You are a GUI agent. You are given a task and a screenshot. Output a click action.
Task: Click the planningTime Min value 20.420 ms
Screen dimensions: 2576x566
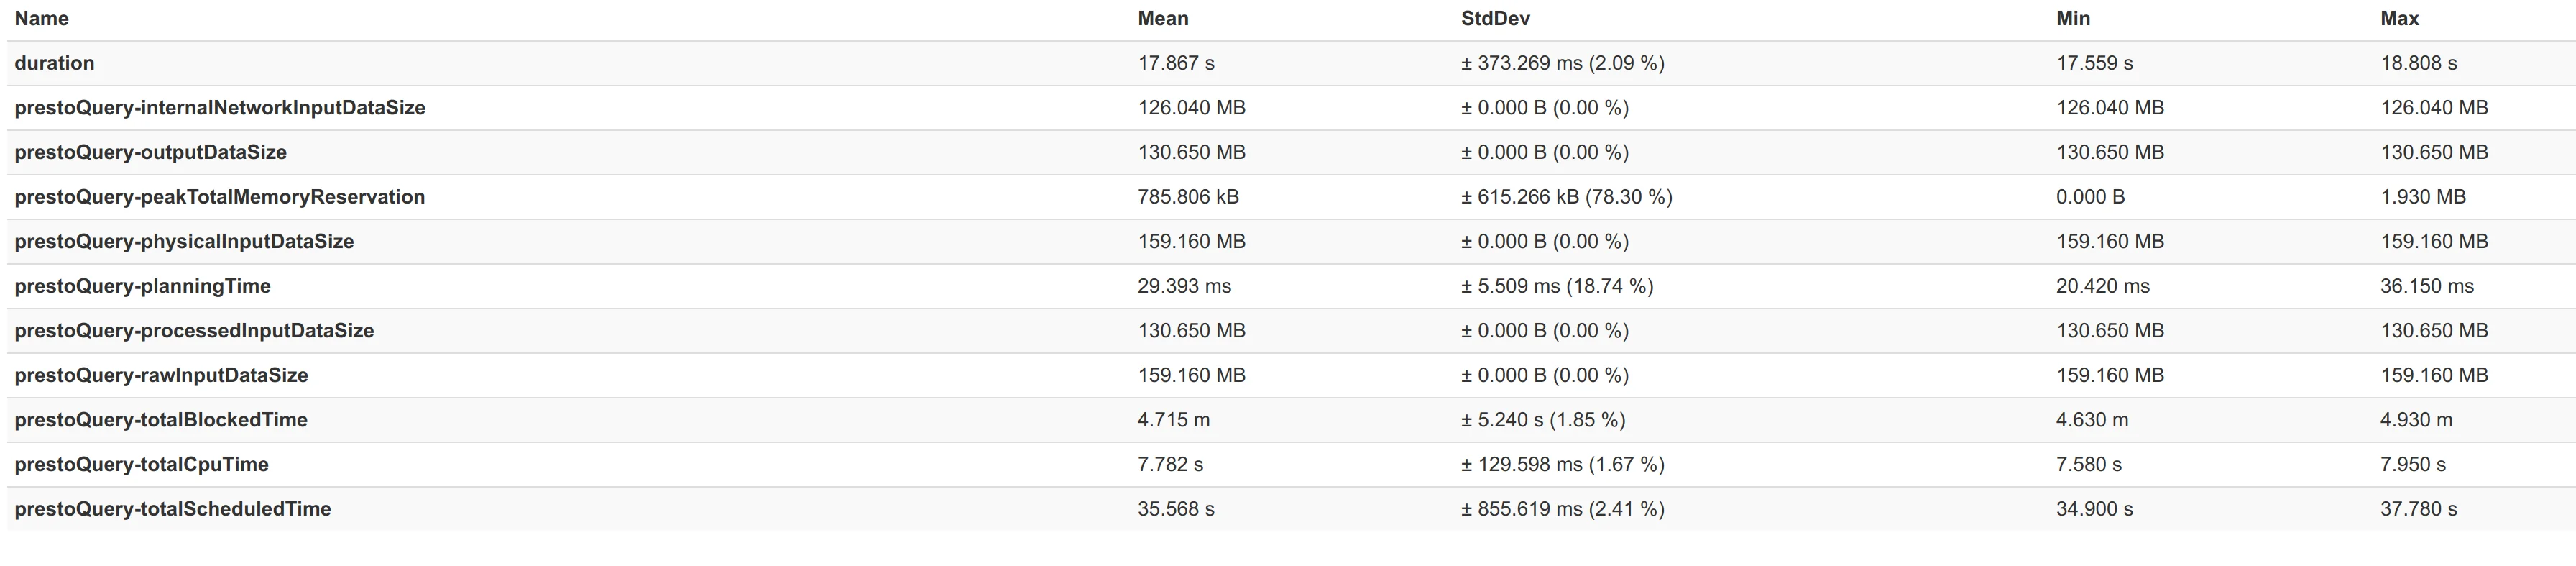[x=2102, y=286]
